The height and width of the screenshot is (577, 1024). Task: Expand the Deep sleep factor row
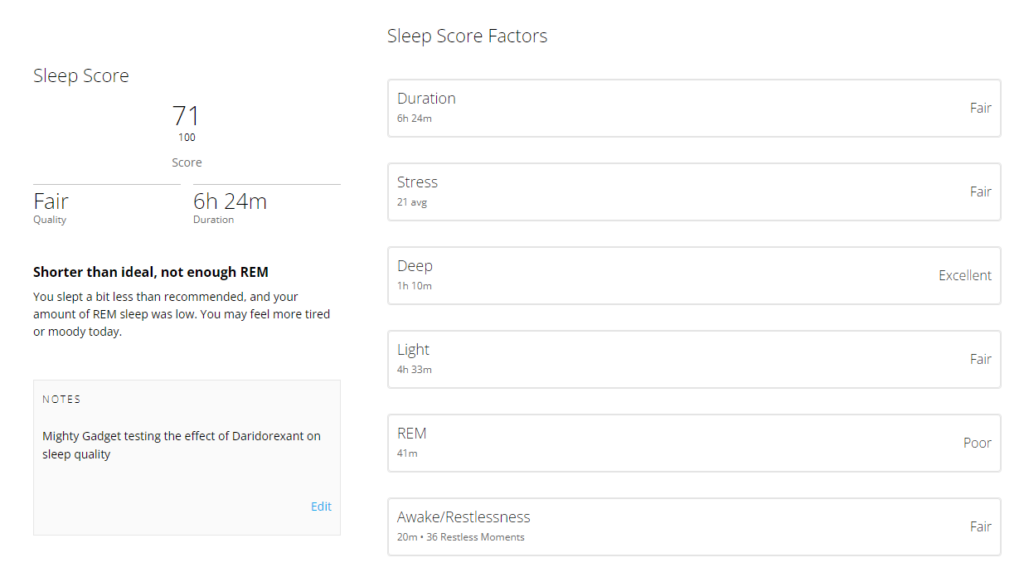[x=693, y=276]
